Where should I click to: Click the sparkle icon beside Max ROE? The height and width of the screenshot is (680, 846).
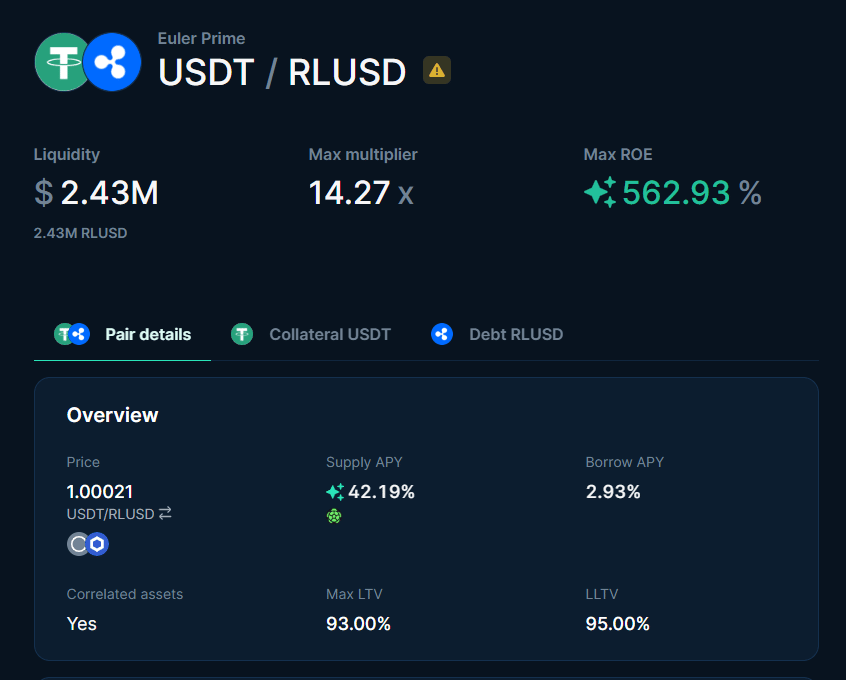[601, 192]
